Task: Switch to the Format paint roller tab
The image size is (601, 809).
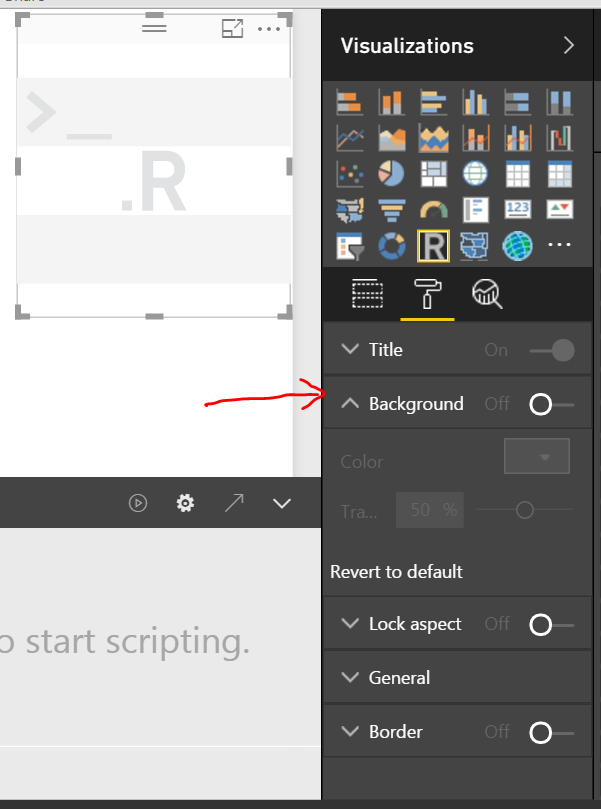Action: click(427, 294)
